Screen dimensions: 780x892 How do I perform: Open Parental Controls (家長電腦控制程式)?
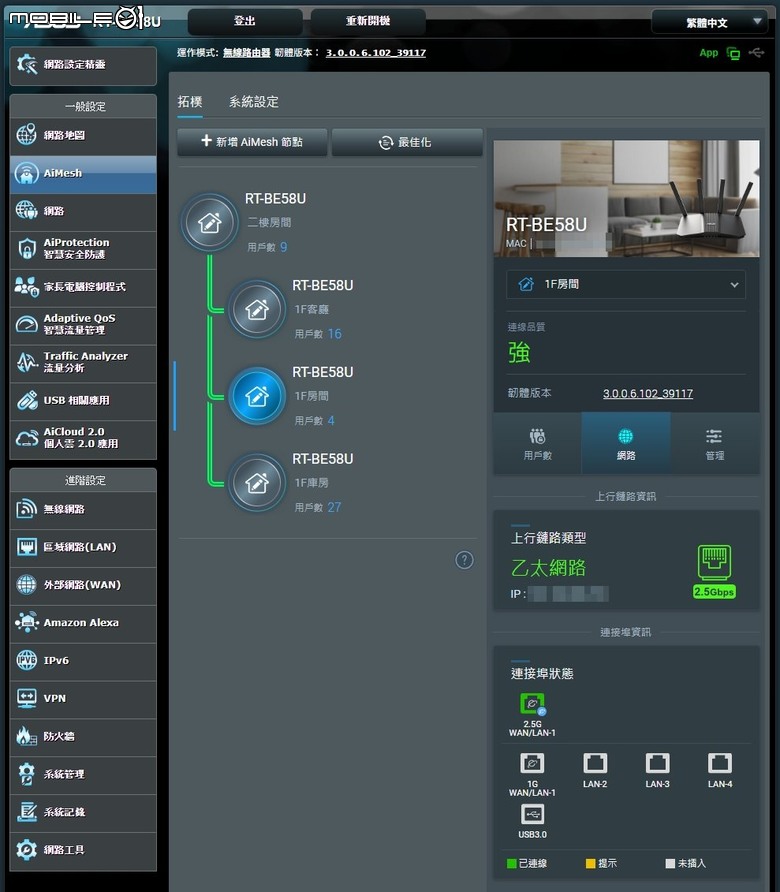[83, 287]
